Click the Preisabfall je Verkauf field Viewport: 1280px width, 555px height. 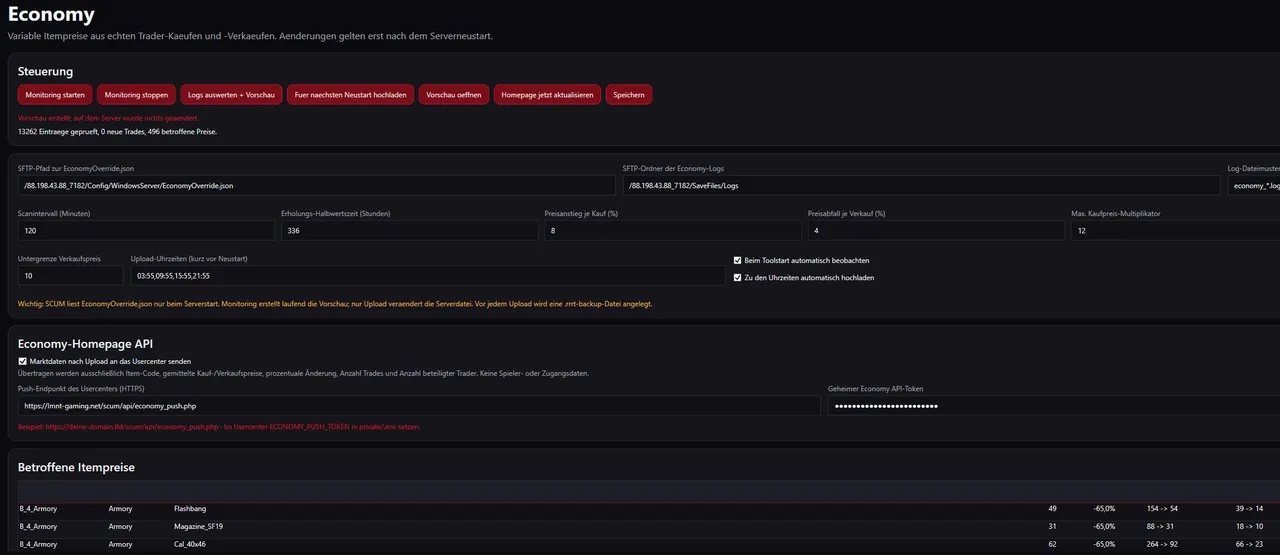936,230
